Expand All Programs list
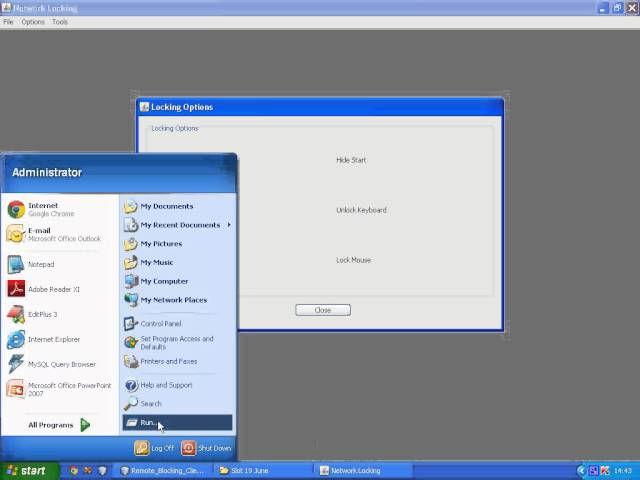The height and width of the screenshot is (480, 640). pos(59,425)
